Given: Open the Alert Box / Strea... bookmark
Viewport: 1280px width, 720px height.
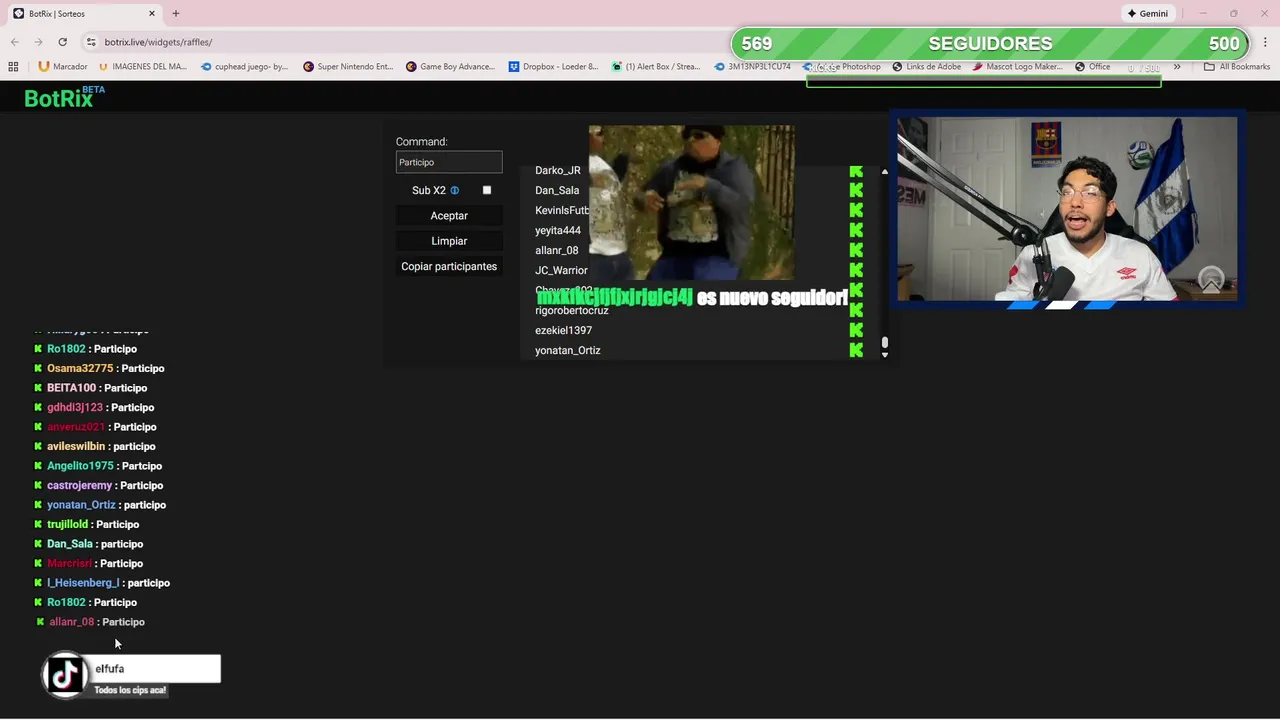Looking at the screenshot, I should pyautogui.click(x=656, y=67).
